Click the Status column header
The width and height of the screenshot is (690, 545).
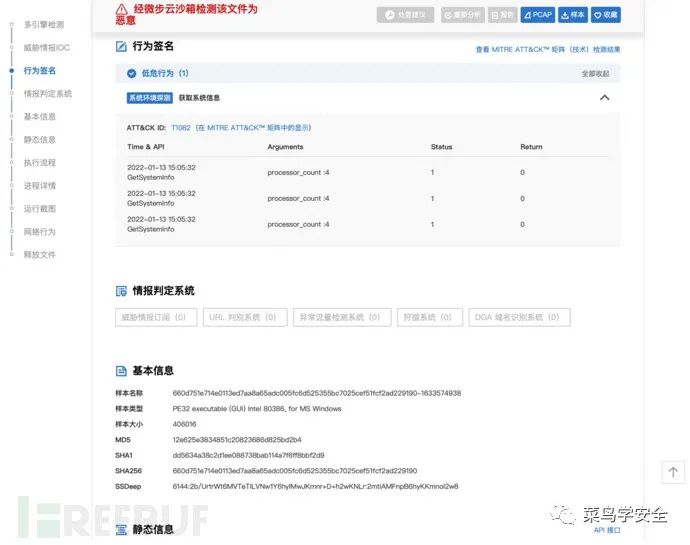(x=441, y=147)
